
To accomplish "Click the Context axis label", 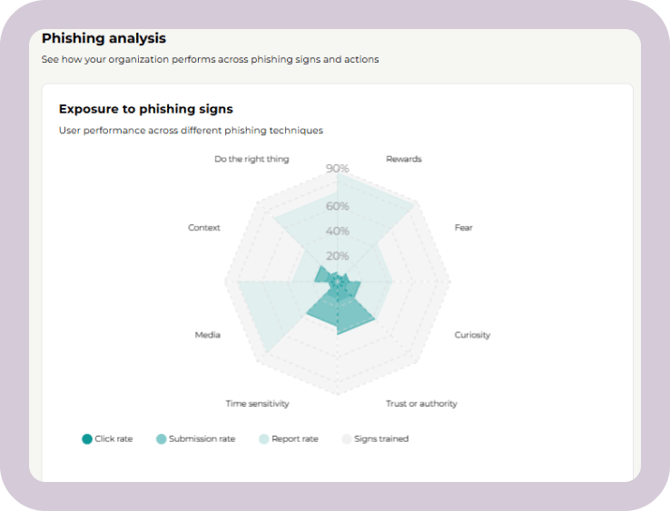I will point(204,228).
